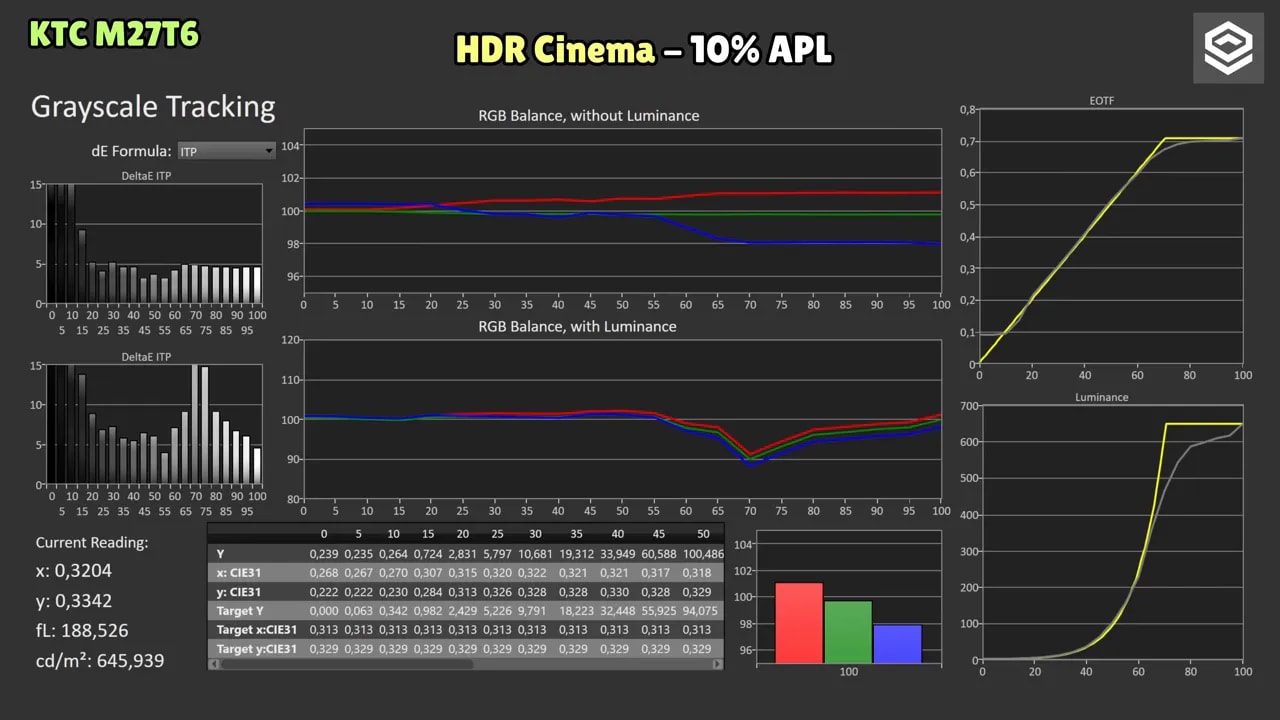1280x720 pixels.
Task: Select the 'Target x:CIE31' row header
Action: click(x=257, y=630)
